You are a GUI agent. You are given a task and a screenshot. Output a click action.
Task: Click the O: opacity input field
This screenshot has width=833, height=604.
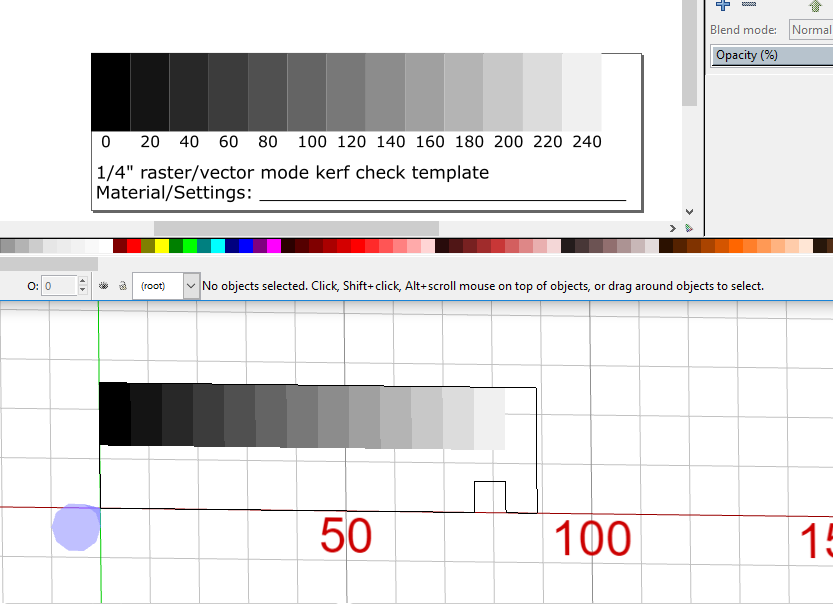pyautogui.click(x=60, y=286)
